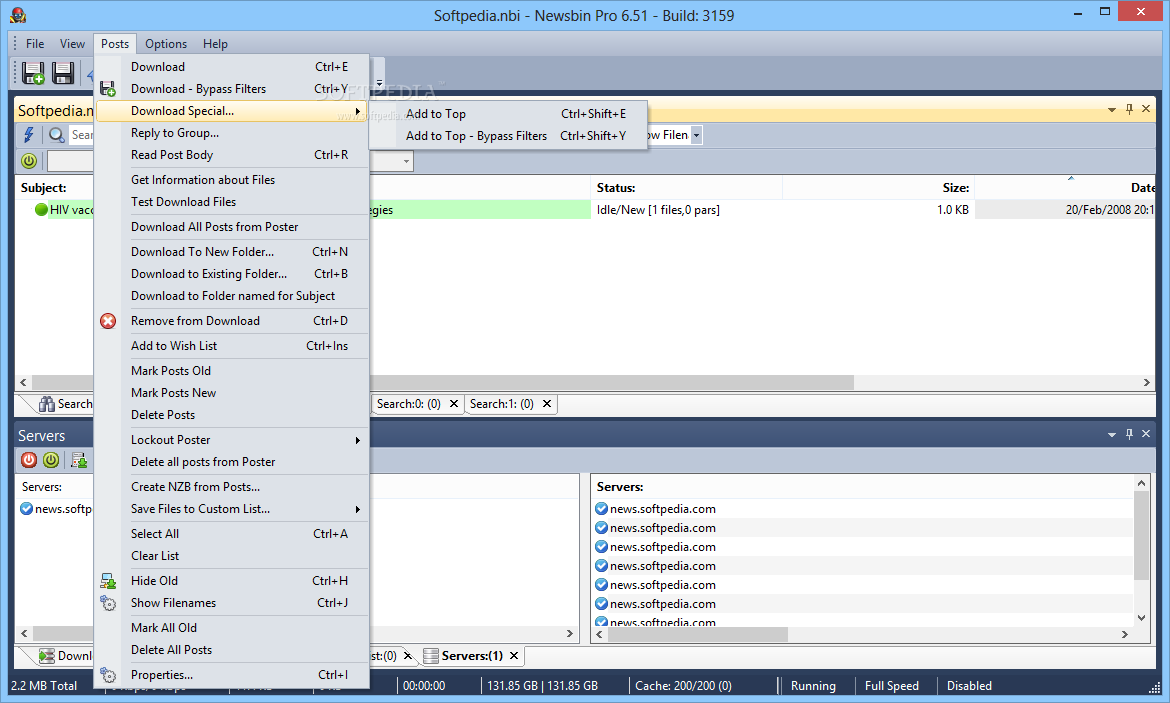Click the green power icon below search
1170x703 pixels.
coord(29,160)
